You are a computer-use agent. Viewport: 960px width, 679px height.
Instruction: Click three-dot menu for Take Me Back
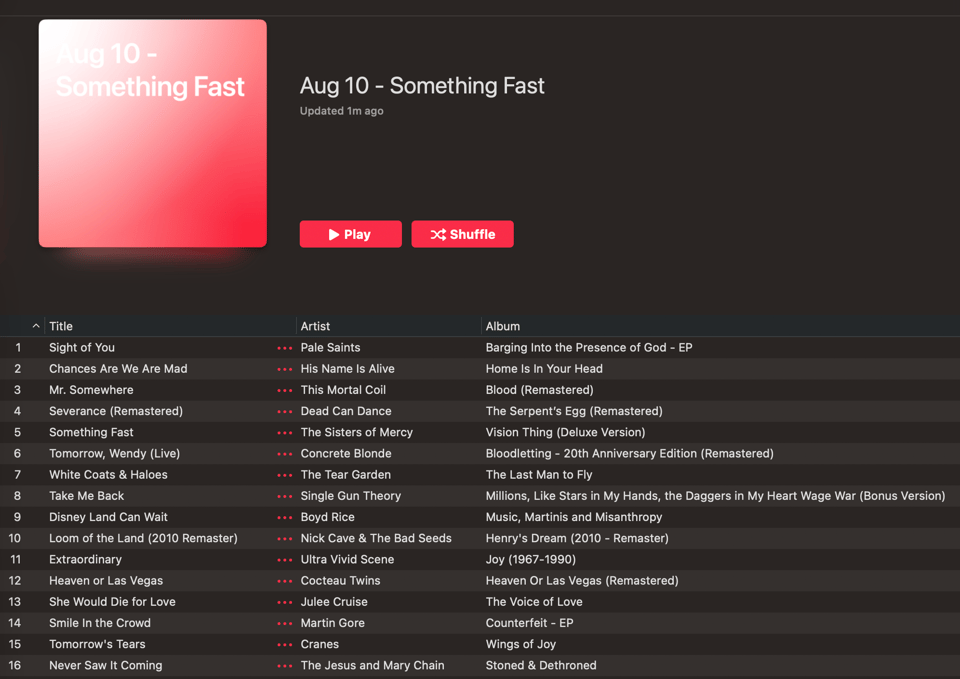pyautogui.click(x=285, y=497)
